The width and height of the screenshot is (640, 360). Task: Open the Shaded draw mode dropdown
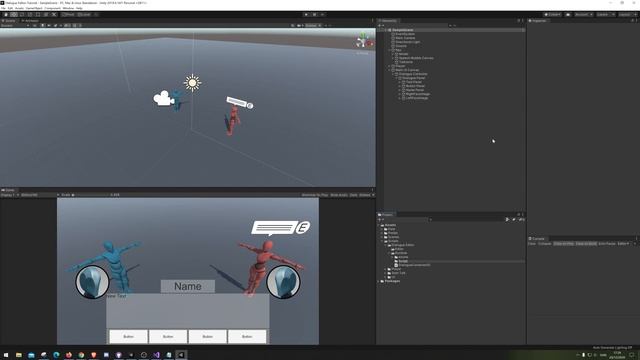coord(15,25)
